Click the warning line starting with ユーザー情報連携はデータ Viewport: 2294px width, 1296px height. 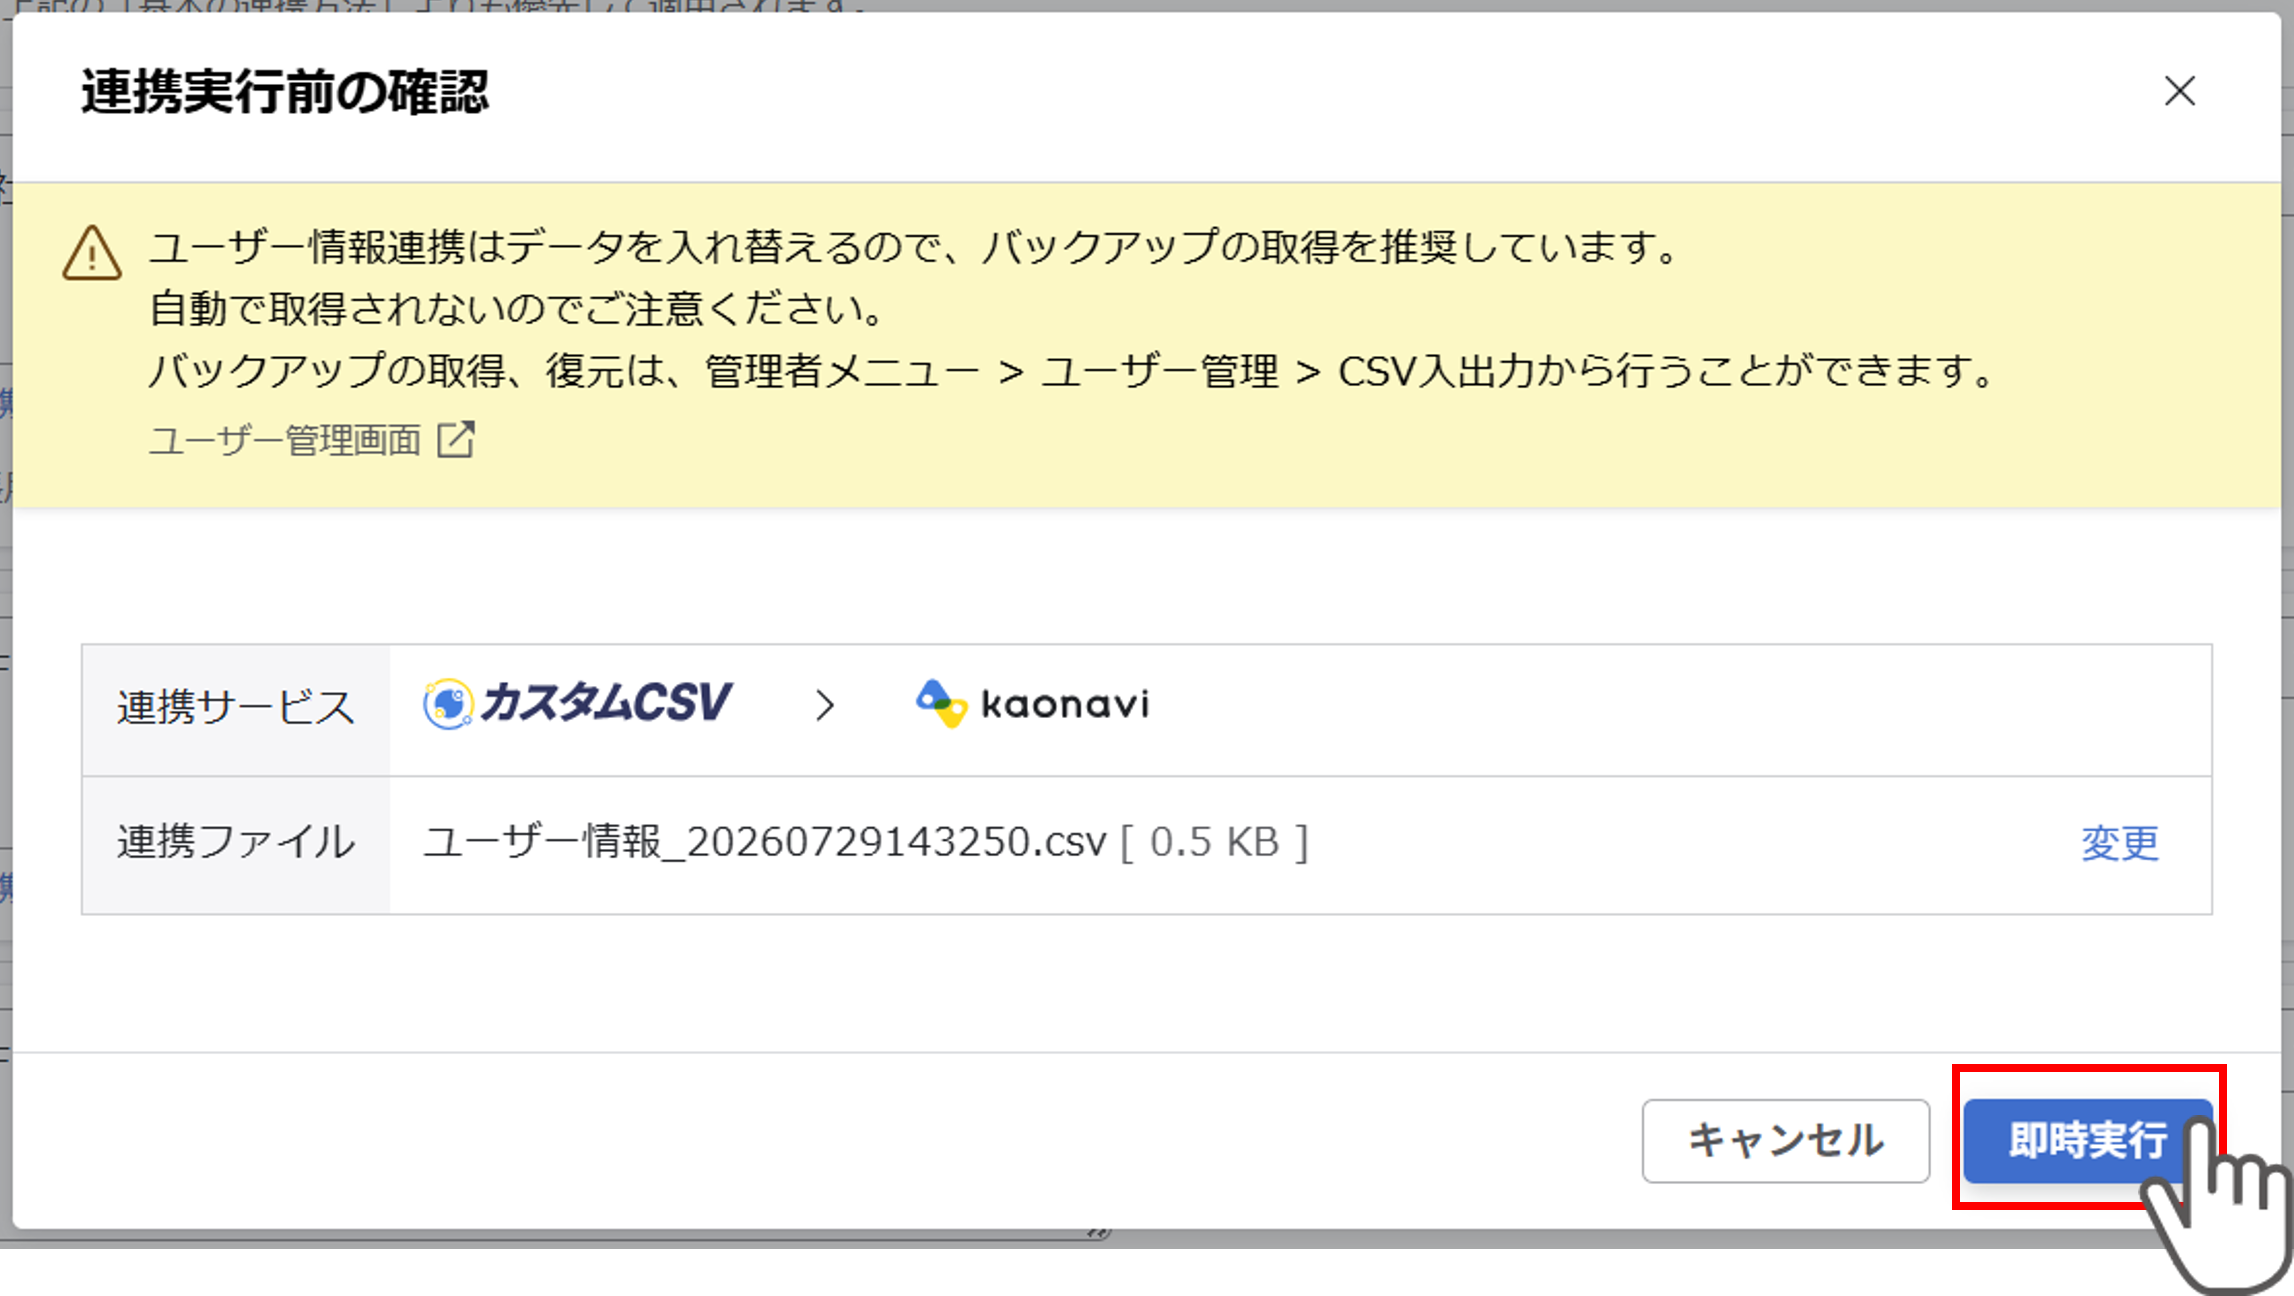pos(915,247)
